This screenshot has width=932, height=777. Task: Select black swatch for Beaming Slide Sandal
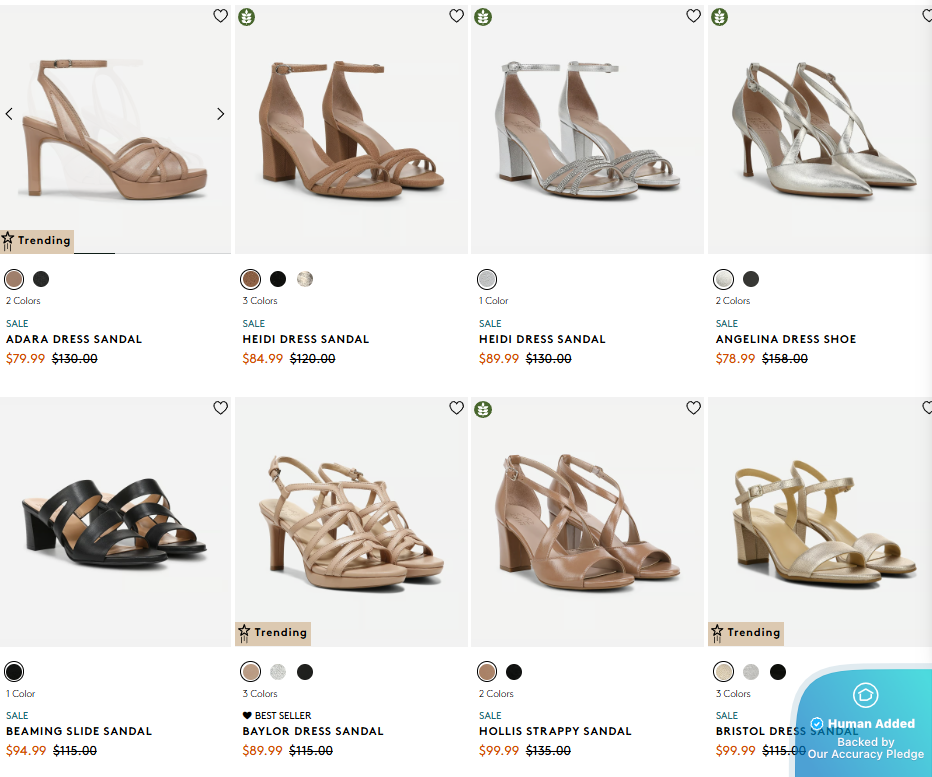coord(14,672)
